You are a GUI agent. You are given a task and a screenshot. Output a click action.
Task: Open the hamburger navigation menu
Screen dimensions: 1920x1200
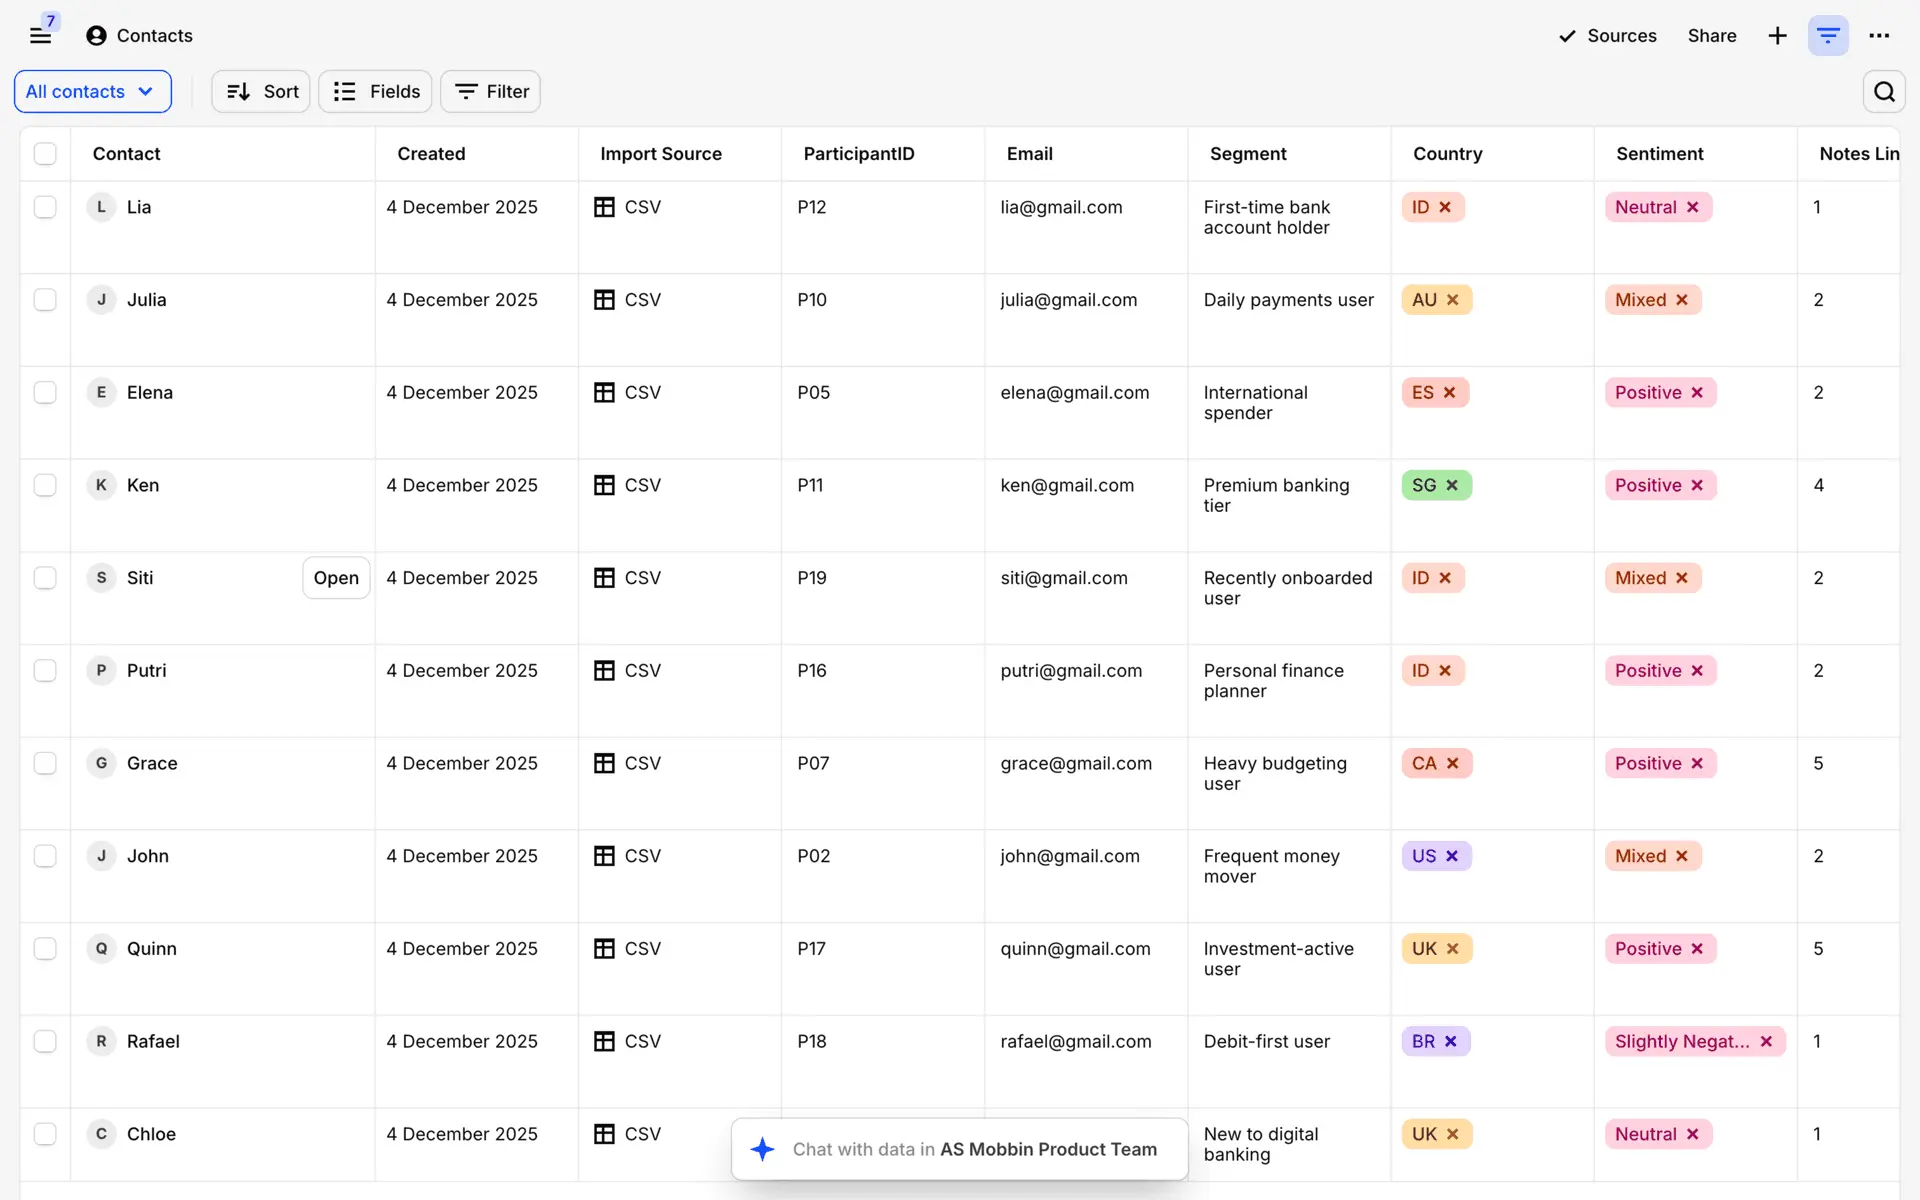[40, 36]
